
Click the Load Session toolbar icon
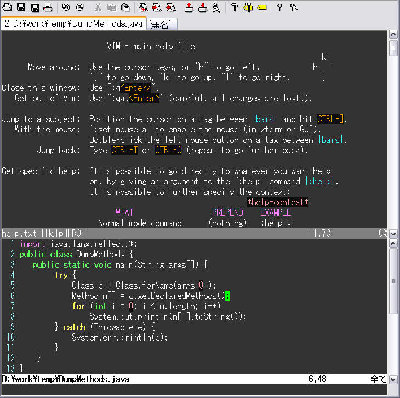(189, 7)
